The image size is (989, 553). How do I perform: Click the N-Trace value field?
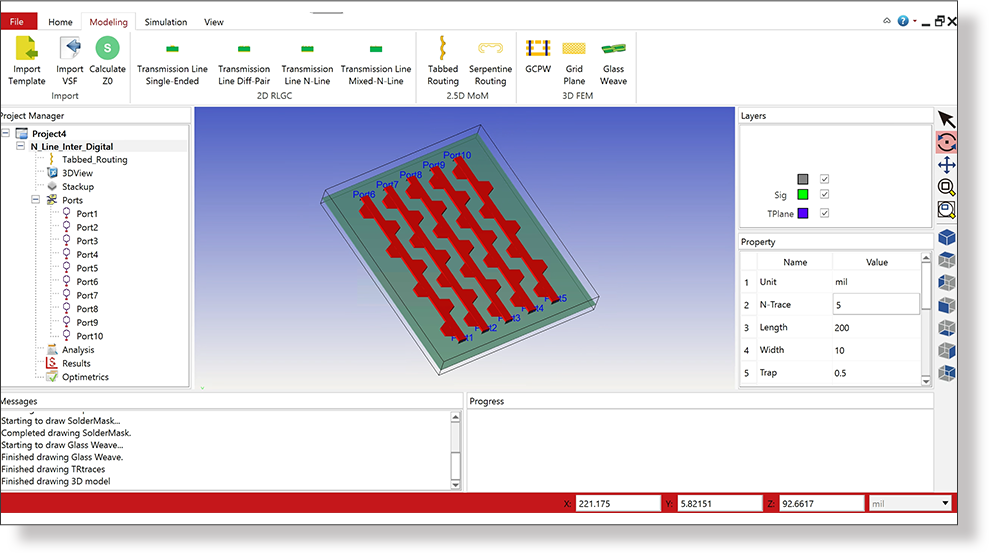click(x=874, y=305)
